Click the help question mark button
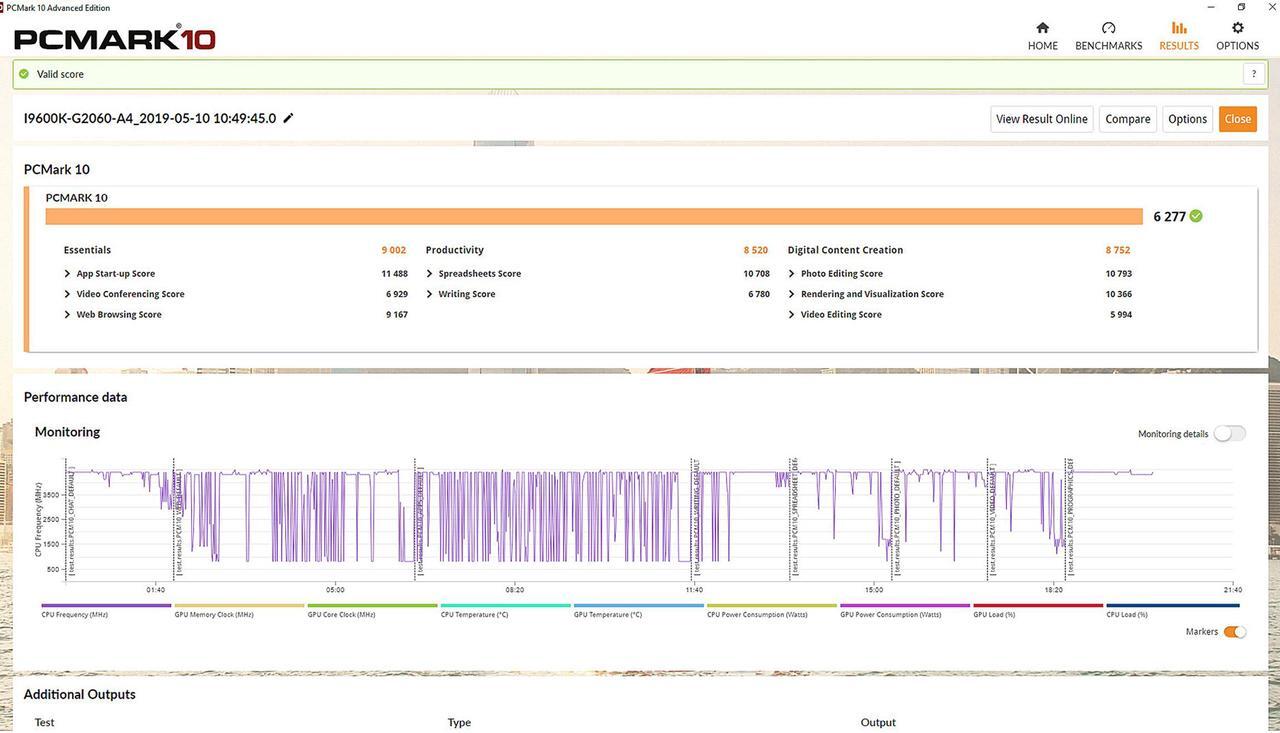Screen dimensions: 1280x733 point(1253,74)
